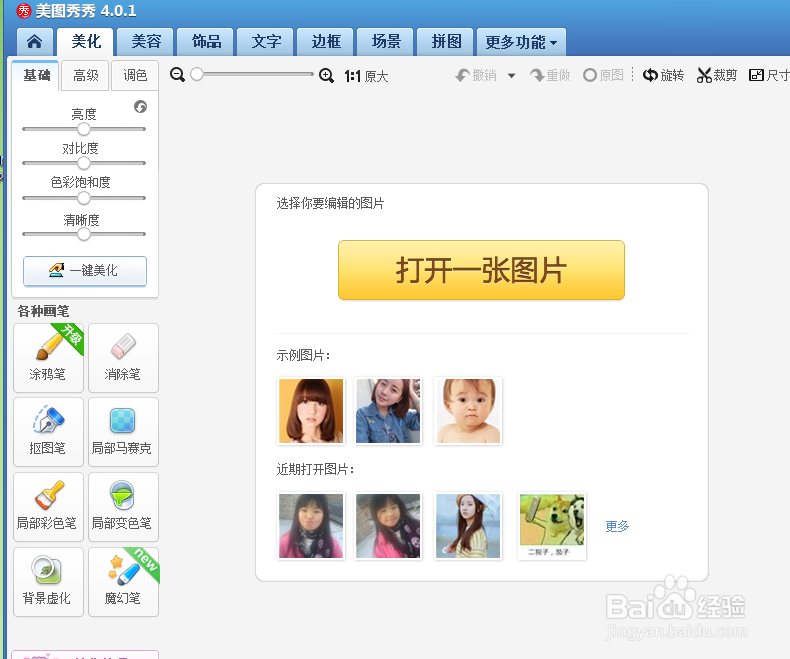Switch to the 场景 tab

(x=385, y=41)
